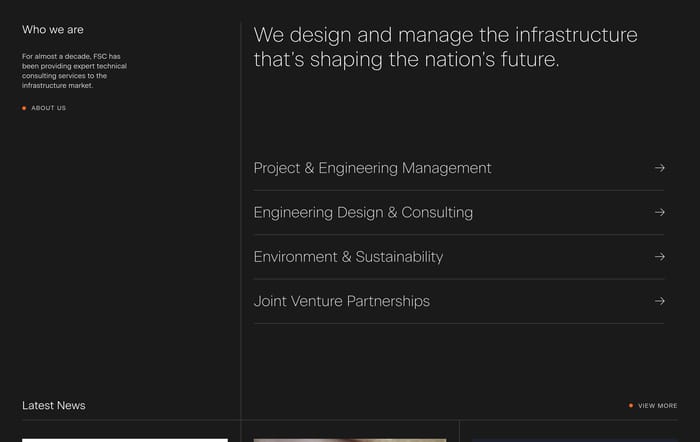This screenshot has height=442, width=700.
Task: Open Project & Engineering Management service
Action: coord(372,168)
